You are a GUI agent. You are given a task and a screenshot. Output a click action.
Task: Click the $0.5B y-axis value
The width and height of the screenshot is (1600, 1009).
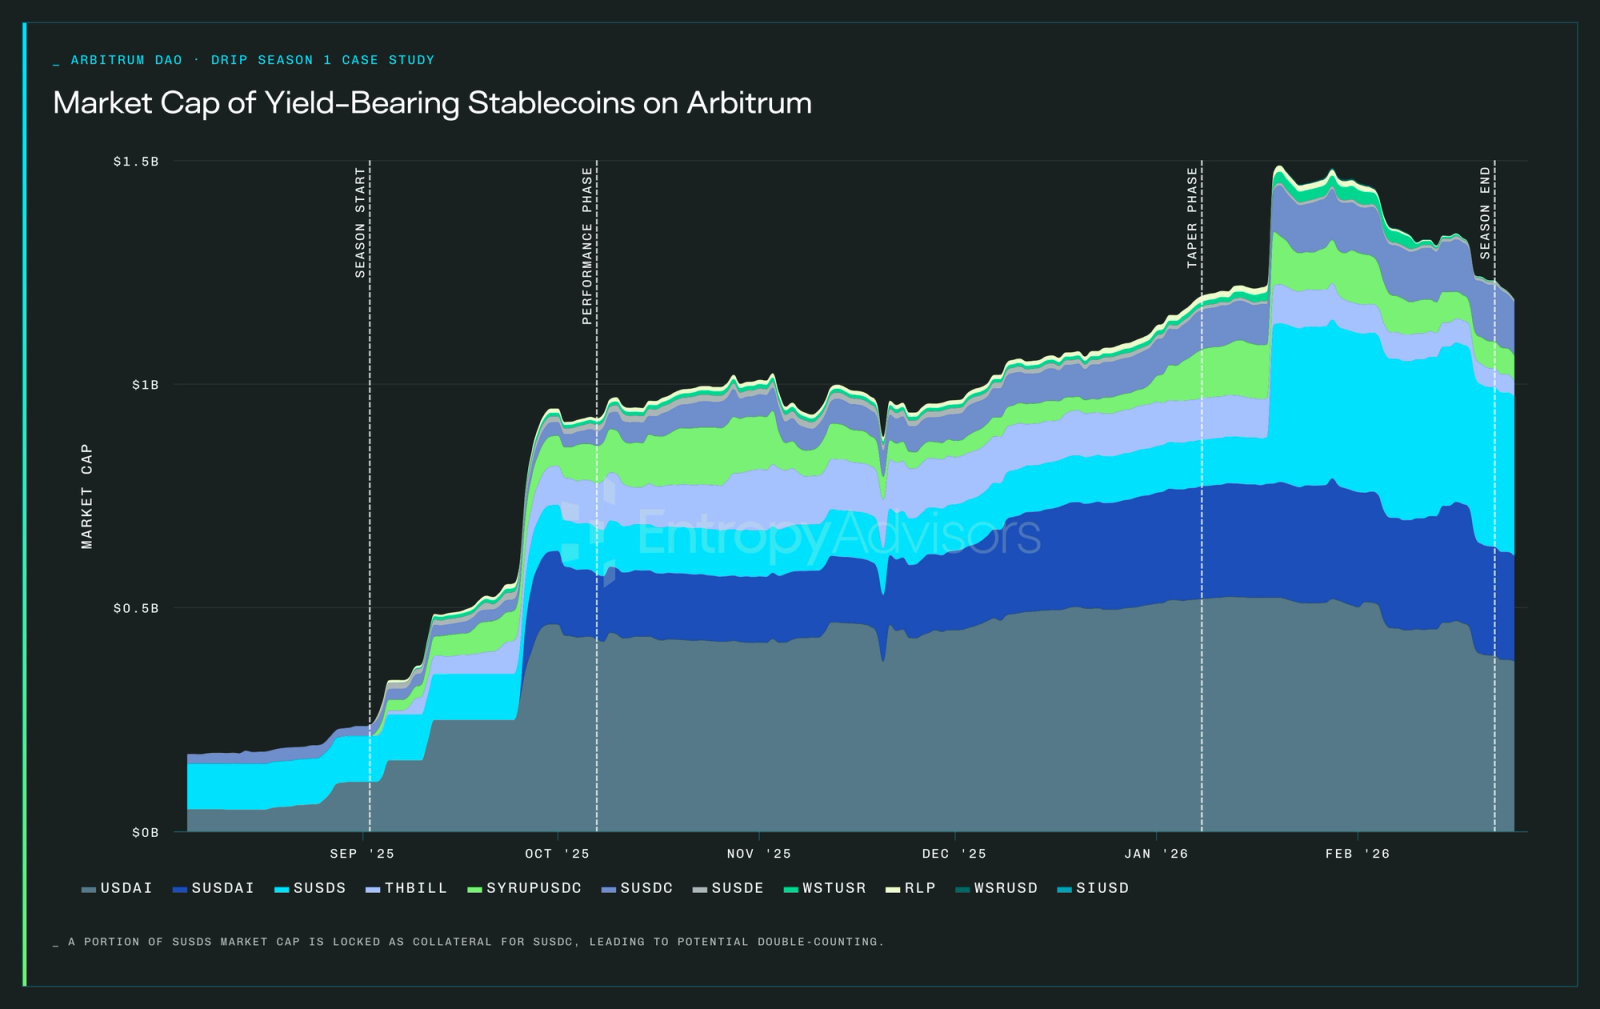coord(136,608)
